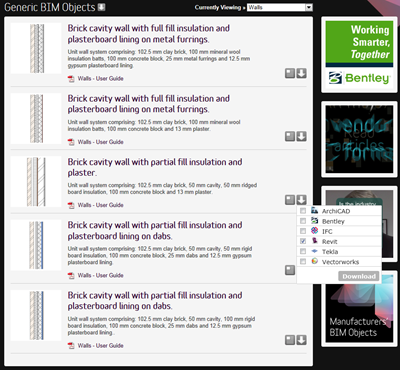Viewport: 400px width, 370px height.
Task: Click the Vectorworks logo icon in format list
Action: [314, 261]
